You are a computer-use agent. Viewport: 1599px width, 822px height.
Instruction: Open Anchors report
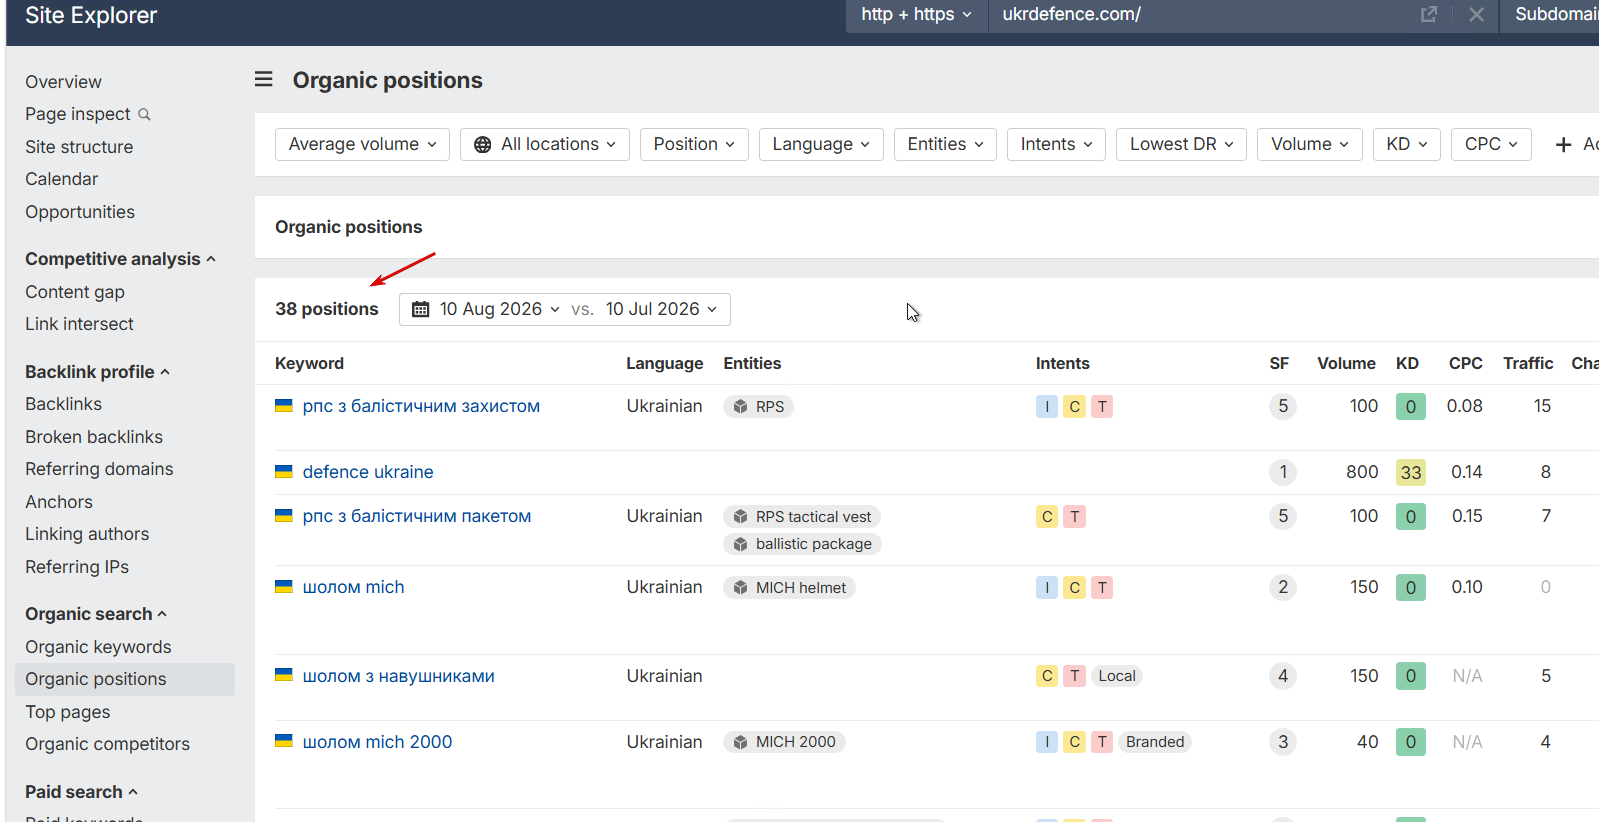pyautogui.click(x=59, y=502)
